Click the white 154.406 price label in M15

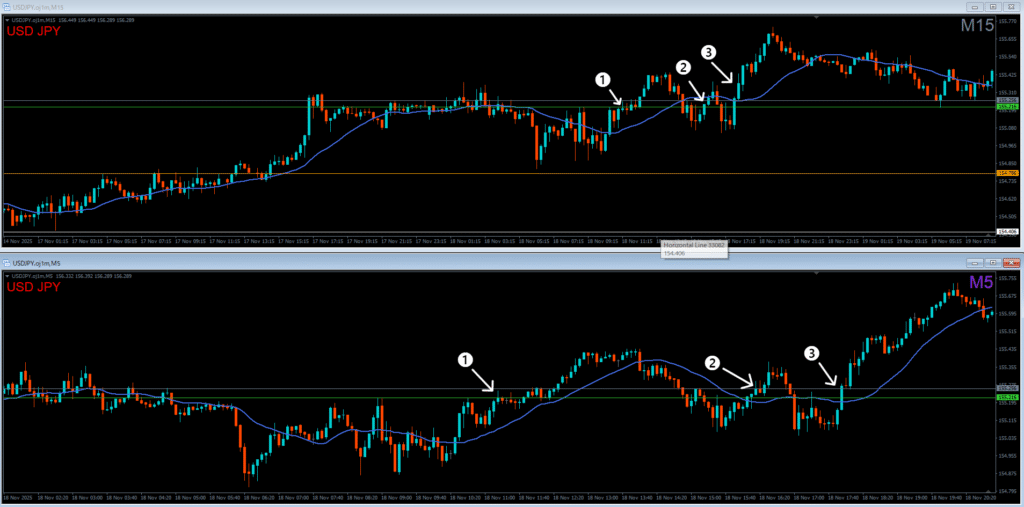click(x=1008, y=231)
